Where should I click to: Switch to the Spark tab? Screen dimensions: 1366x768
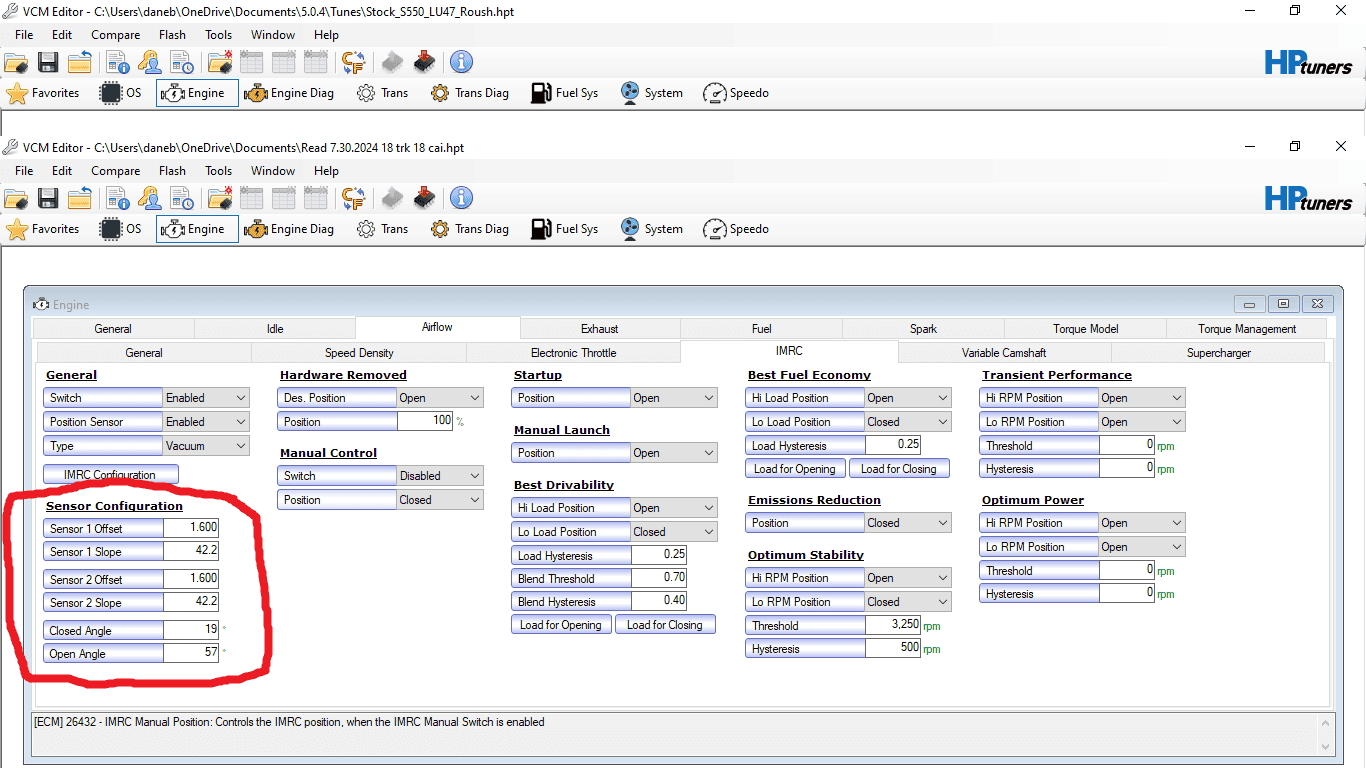(x=924, y=329)
